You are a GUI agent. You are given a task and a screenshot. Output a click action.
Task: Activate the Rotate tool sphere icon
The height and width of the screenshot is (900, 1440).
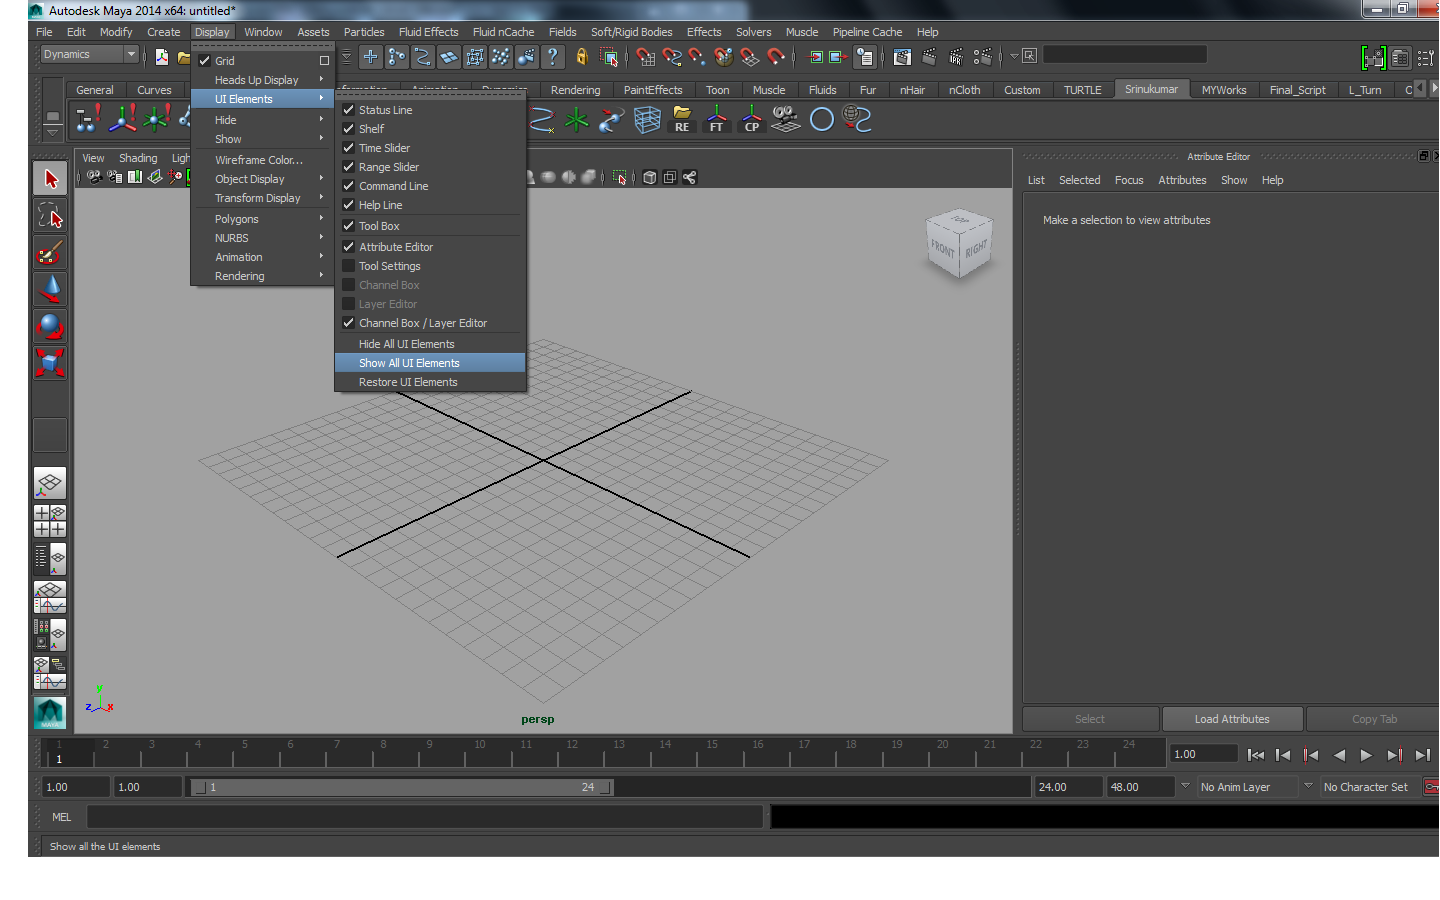(50, 326)
